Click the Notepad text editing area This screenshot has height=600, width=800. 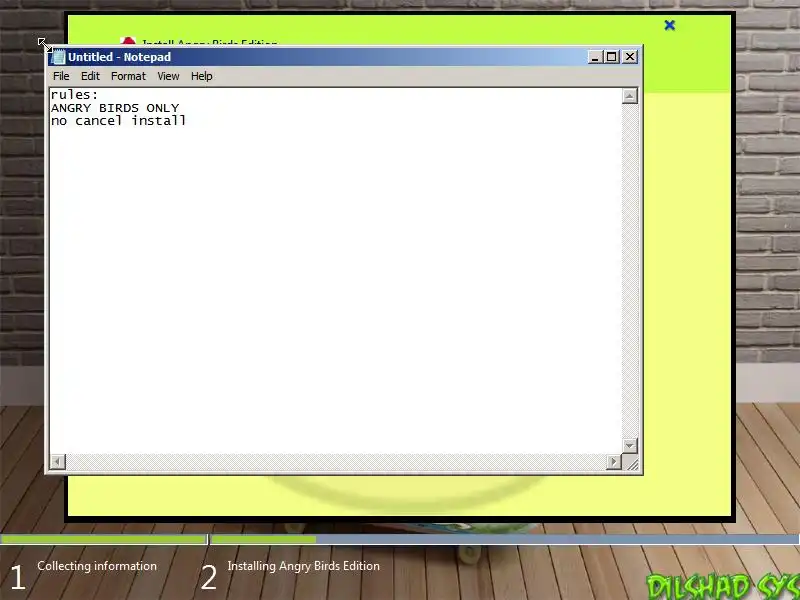click(x=336, y=270)
